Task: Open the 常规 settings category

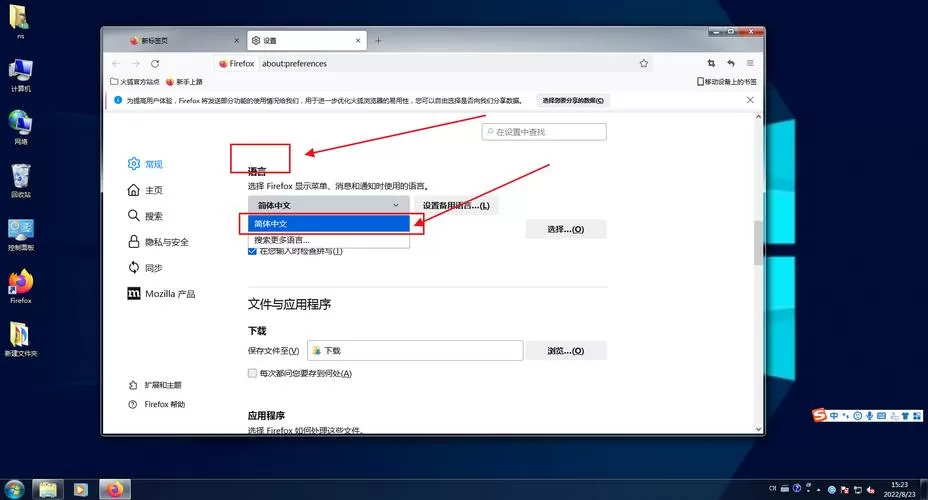Action: point(145,164)
